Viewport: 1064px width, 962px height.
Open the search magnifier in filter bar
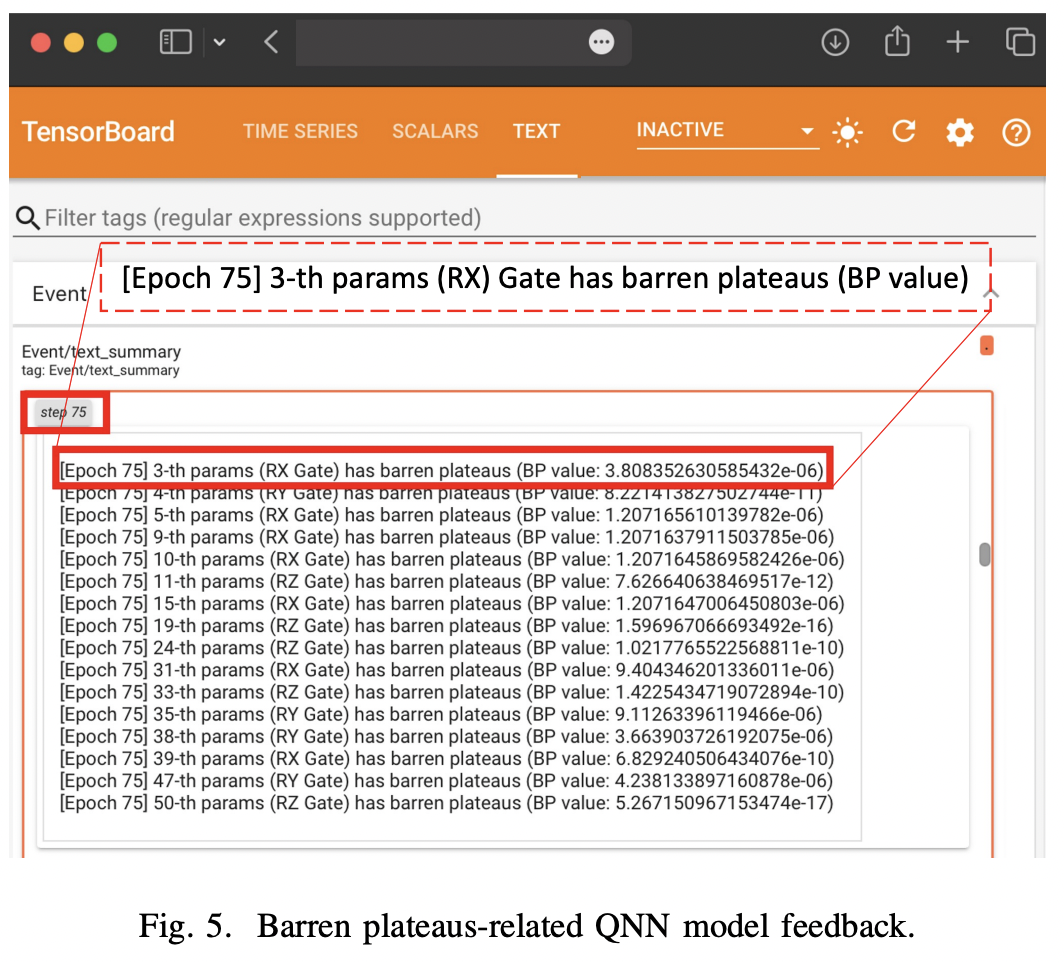(x=28, y=218)
